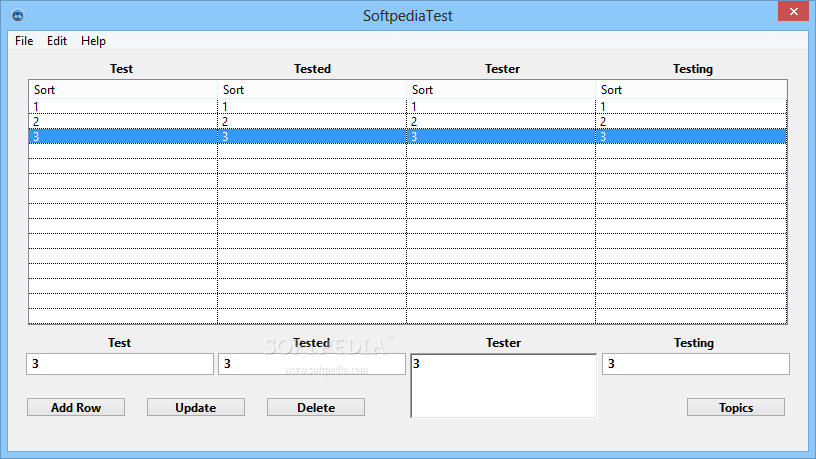Focus the Testing input field
The image size is (816, 459).
(696, 364)
